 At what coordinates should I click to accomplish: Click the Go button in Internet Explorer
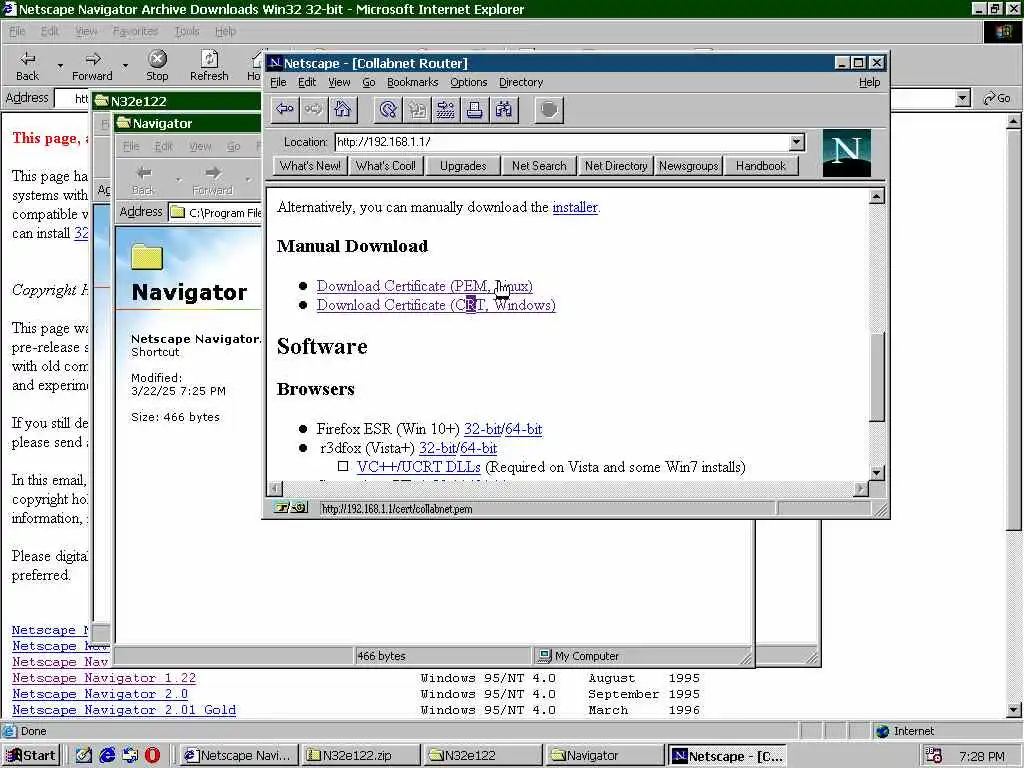point(997,98)
